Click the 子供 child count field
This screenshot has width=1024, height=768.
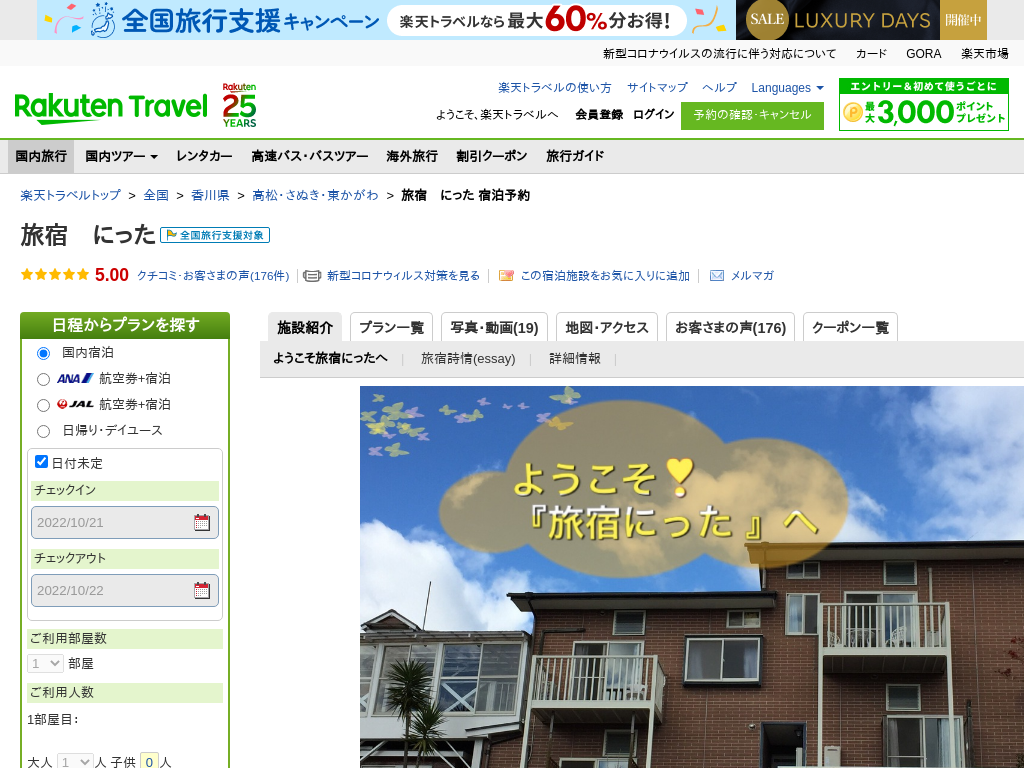pos(149,761)
